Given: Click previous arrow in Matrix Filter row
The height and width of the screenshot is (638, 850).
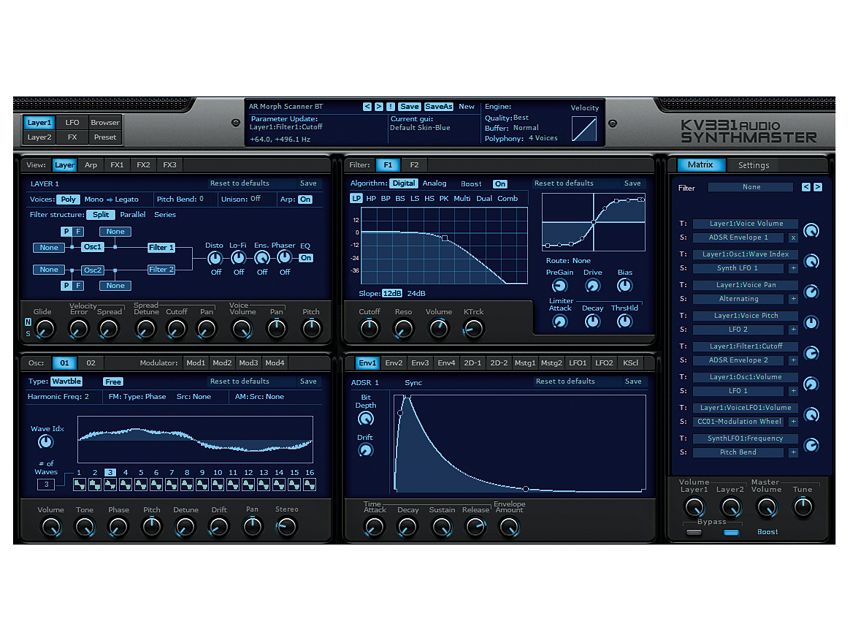Looking at the screenshot, I should 806,187.
